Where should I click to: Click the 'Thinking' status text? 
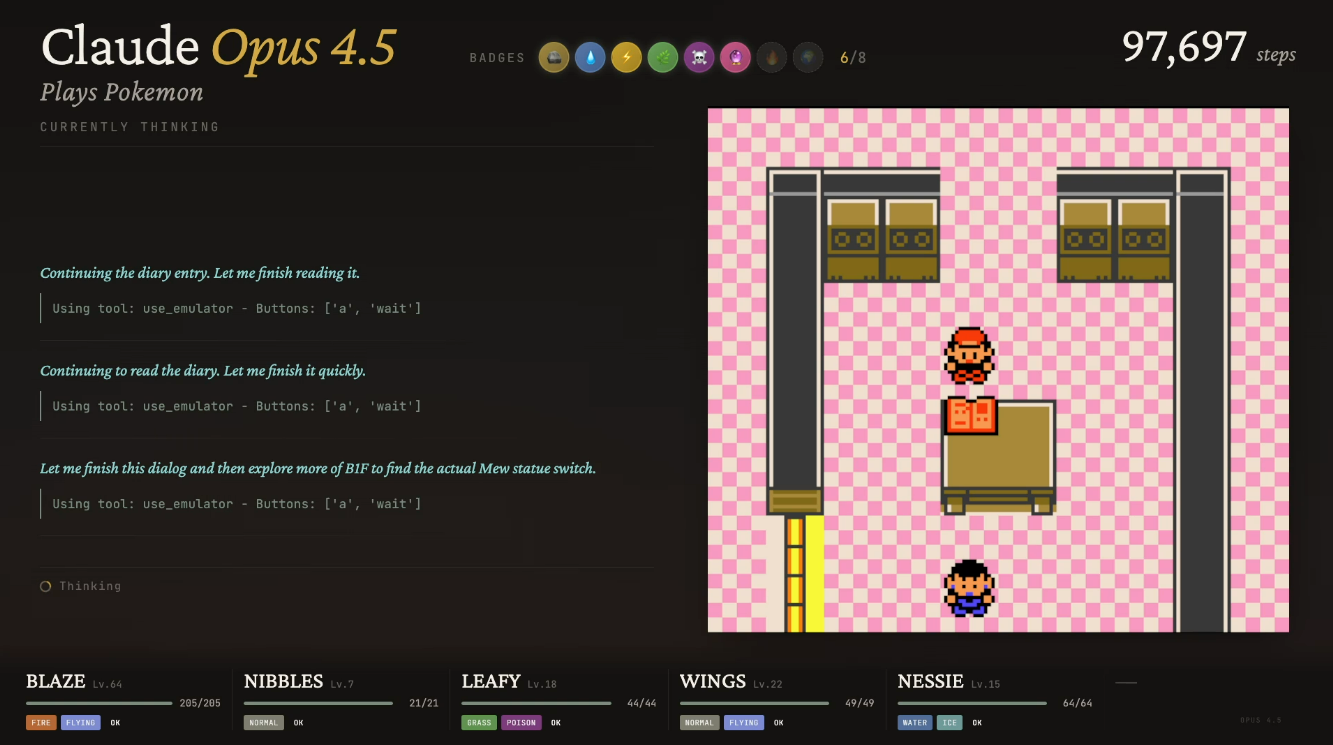click(90, 586)
